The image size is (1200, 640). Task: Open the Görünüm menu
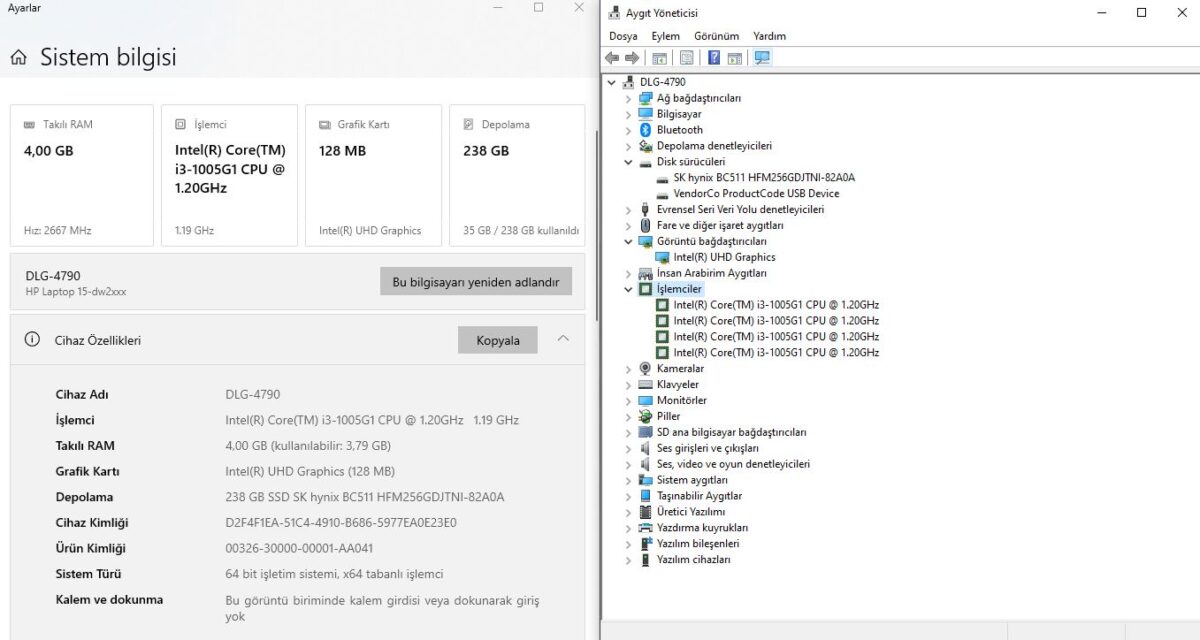716,36
